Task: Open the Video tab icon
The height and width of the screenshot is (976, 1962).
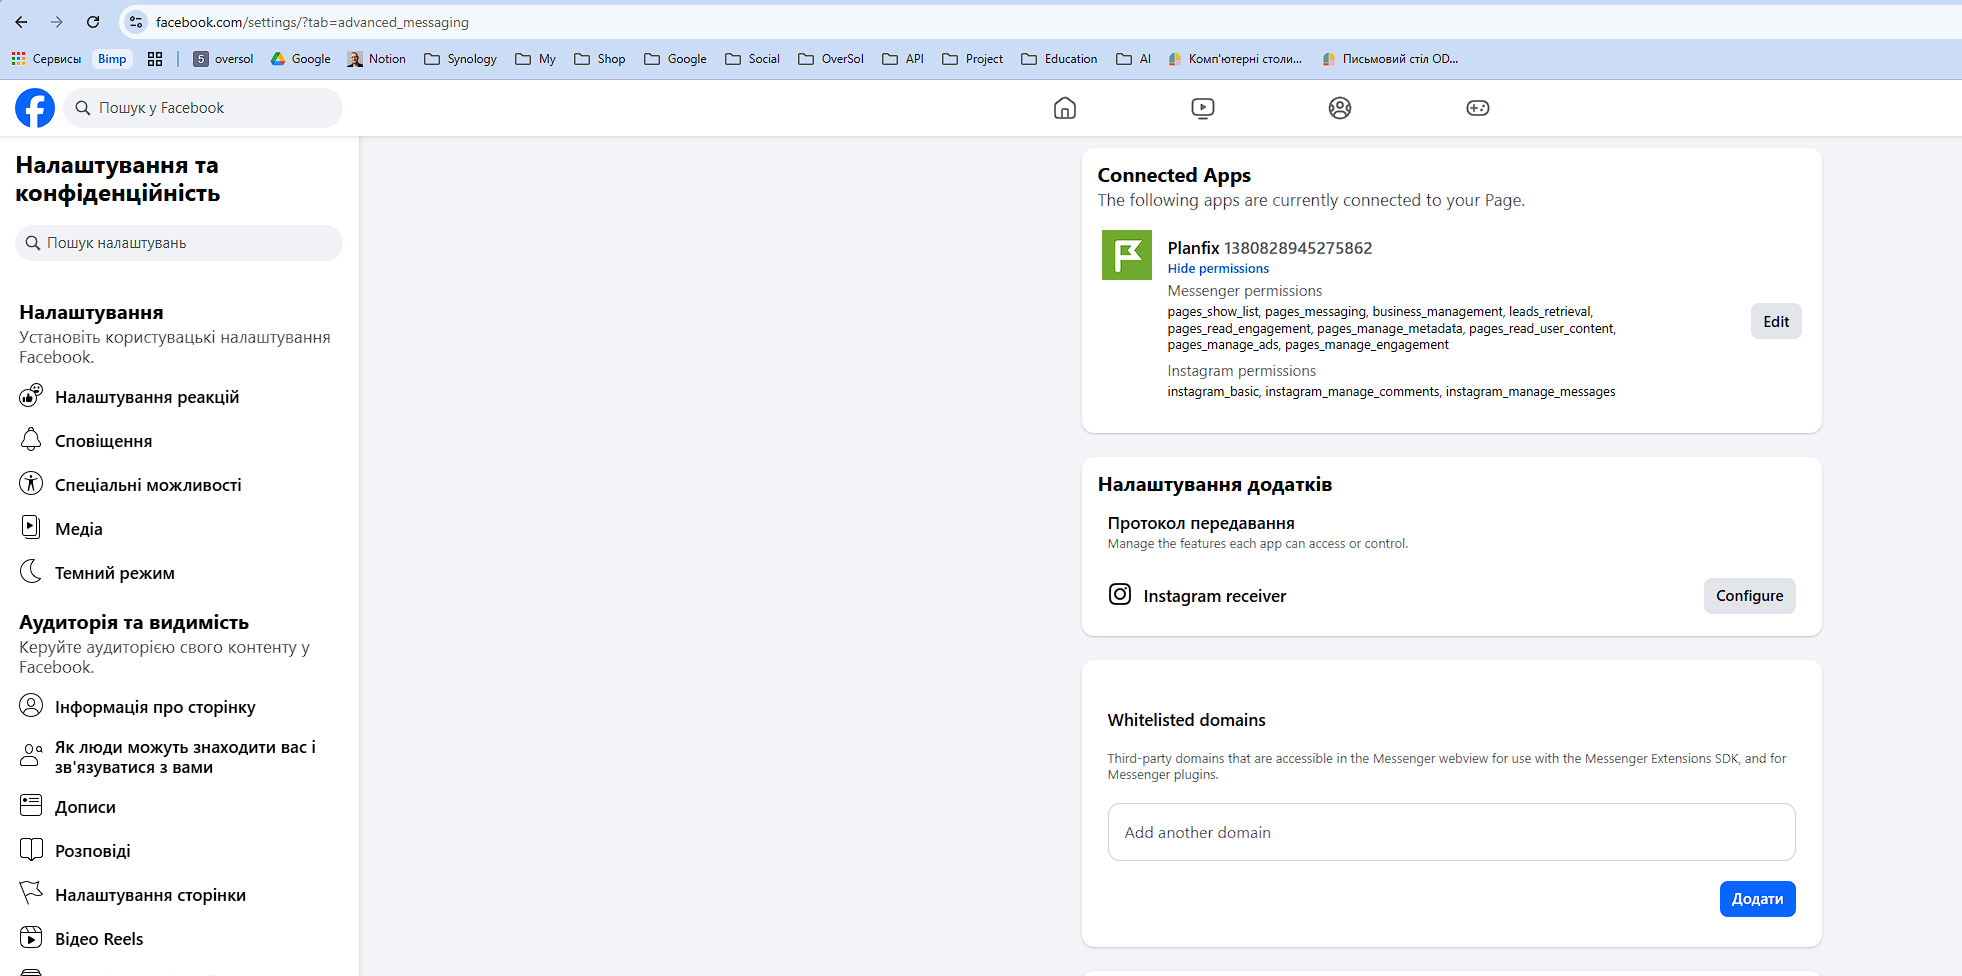Action: pos(1203,108)
